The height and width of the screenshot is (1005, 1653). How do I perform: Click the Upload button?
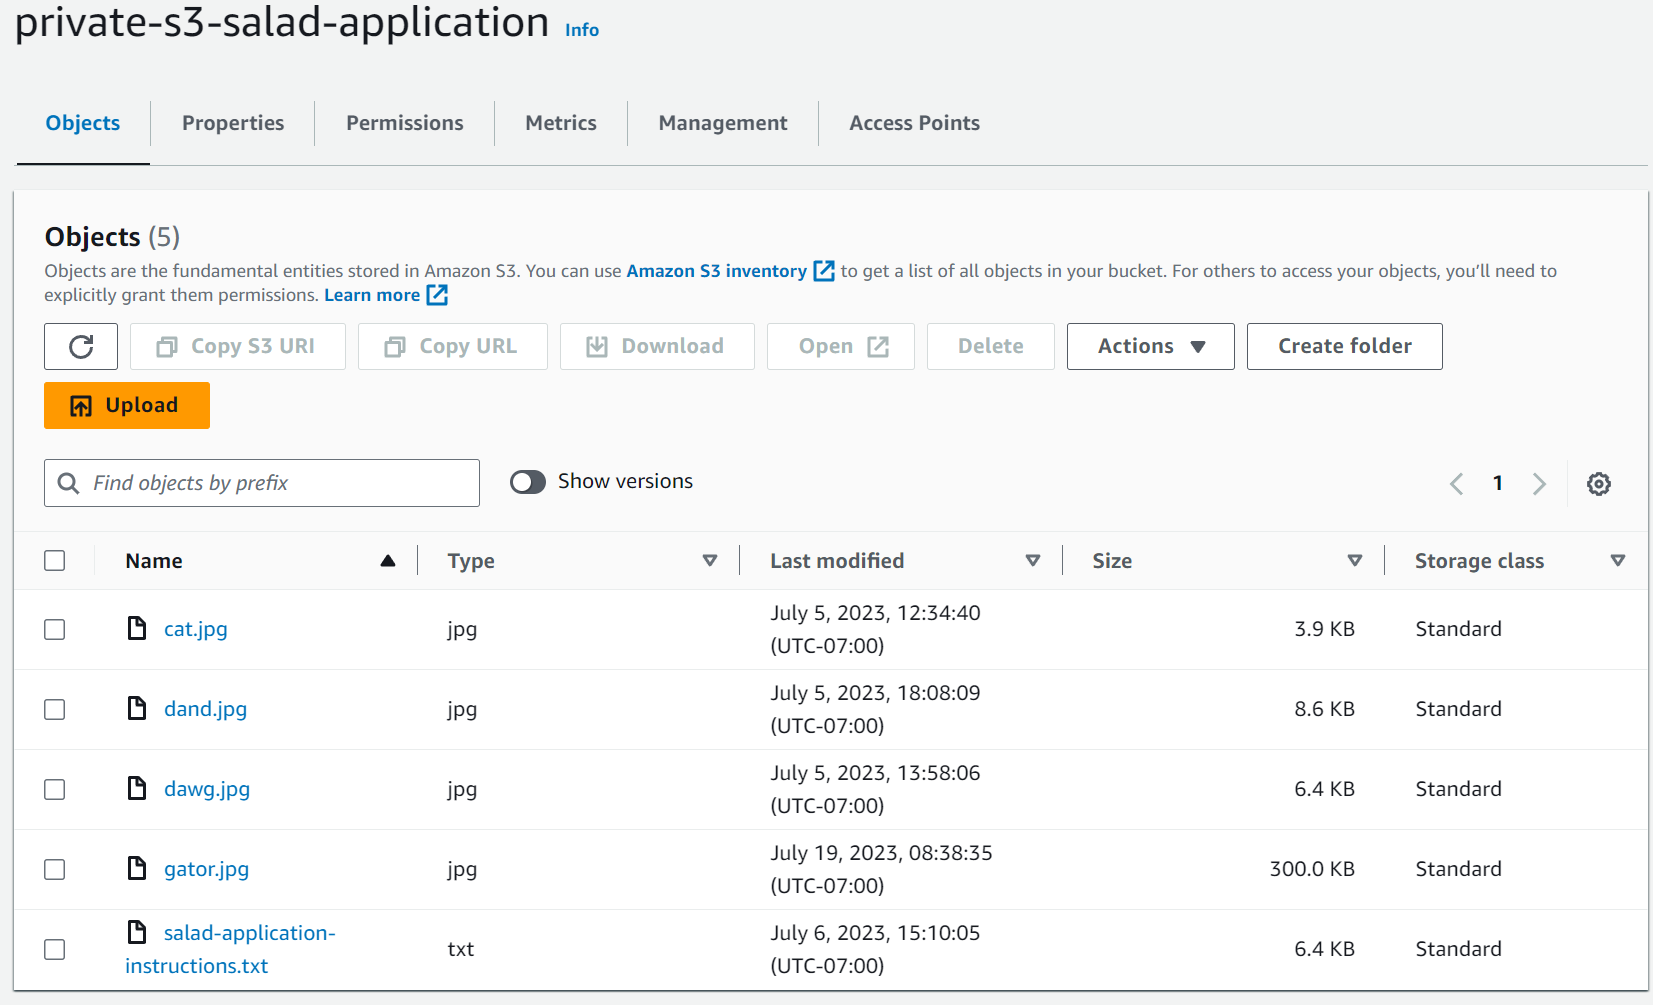point(127,405)
